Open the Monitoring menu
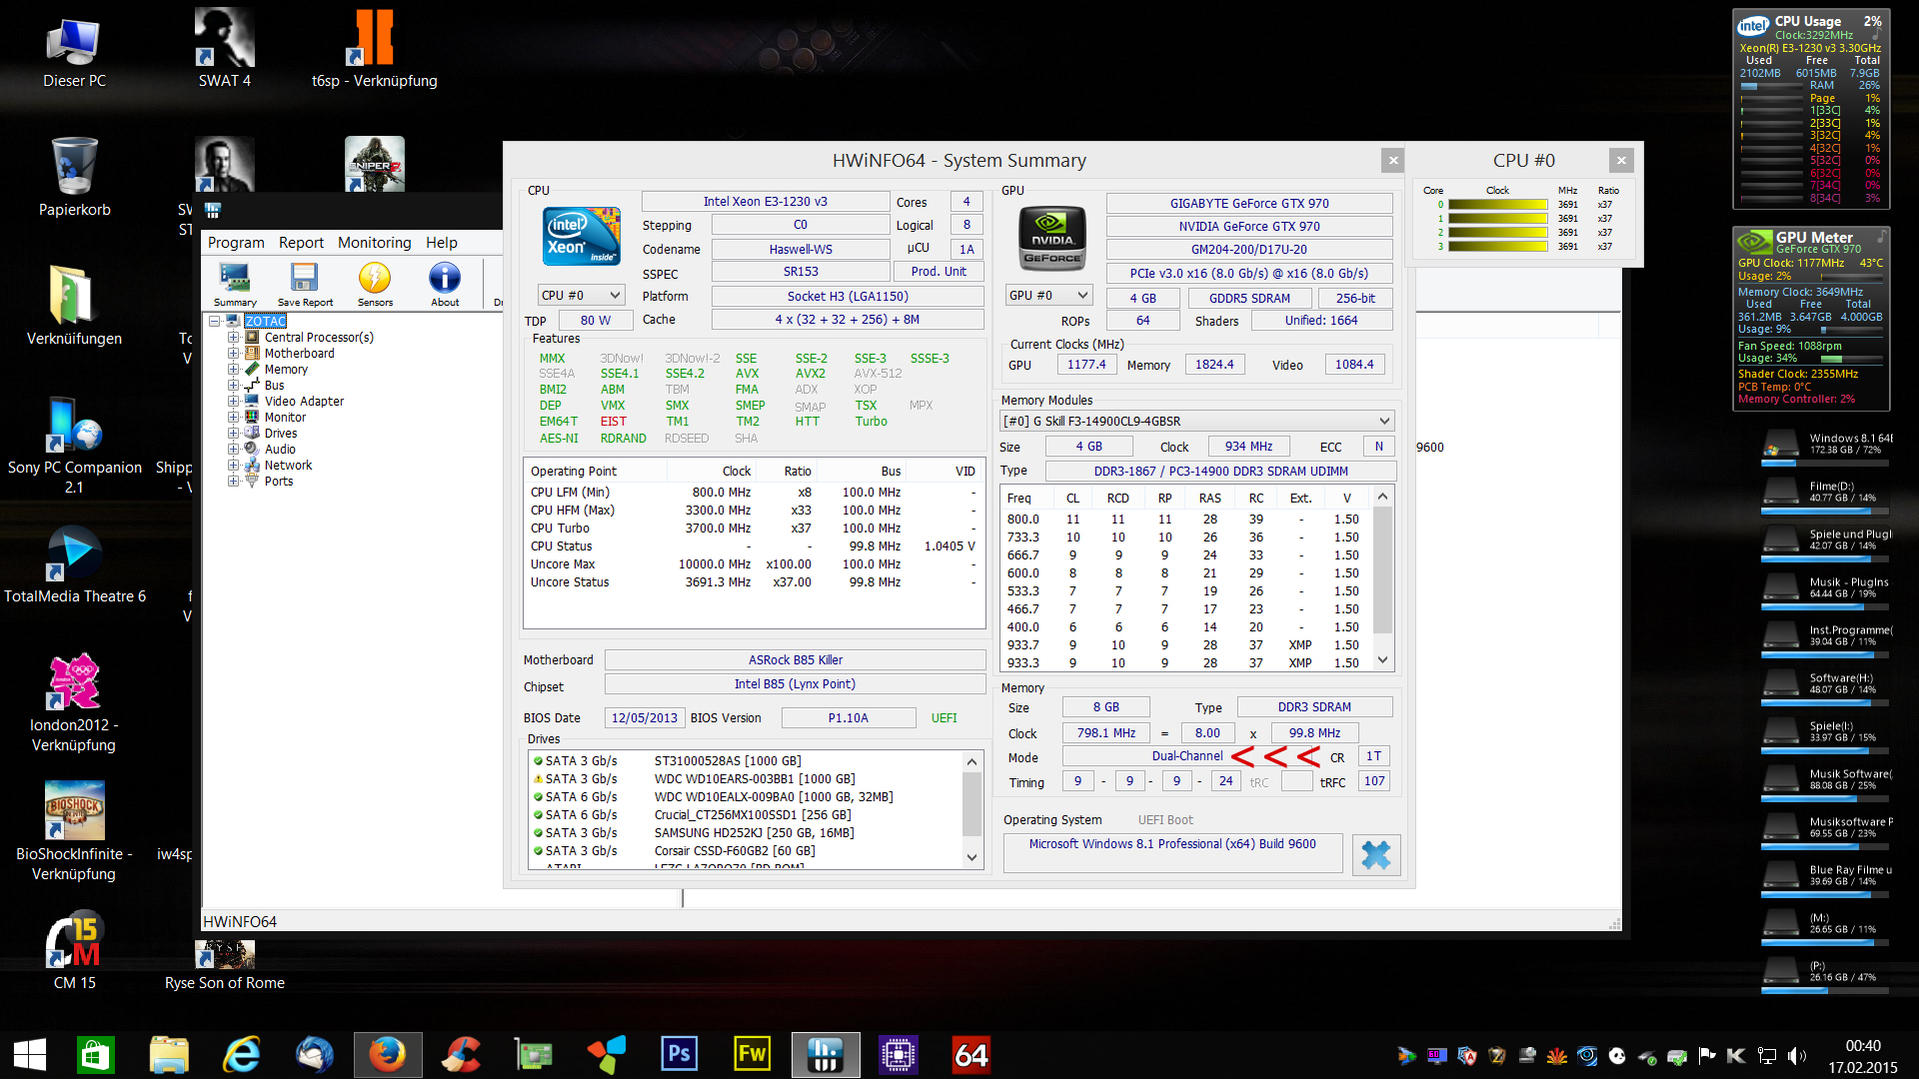The image size is (1919, 1079). [374, 242]
